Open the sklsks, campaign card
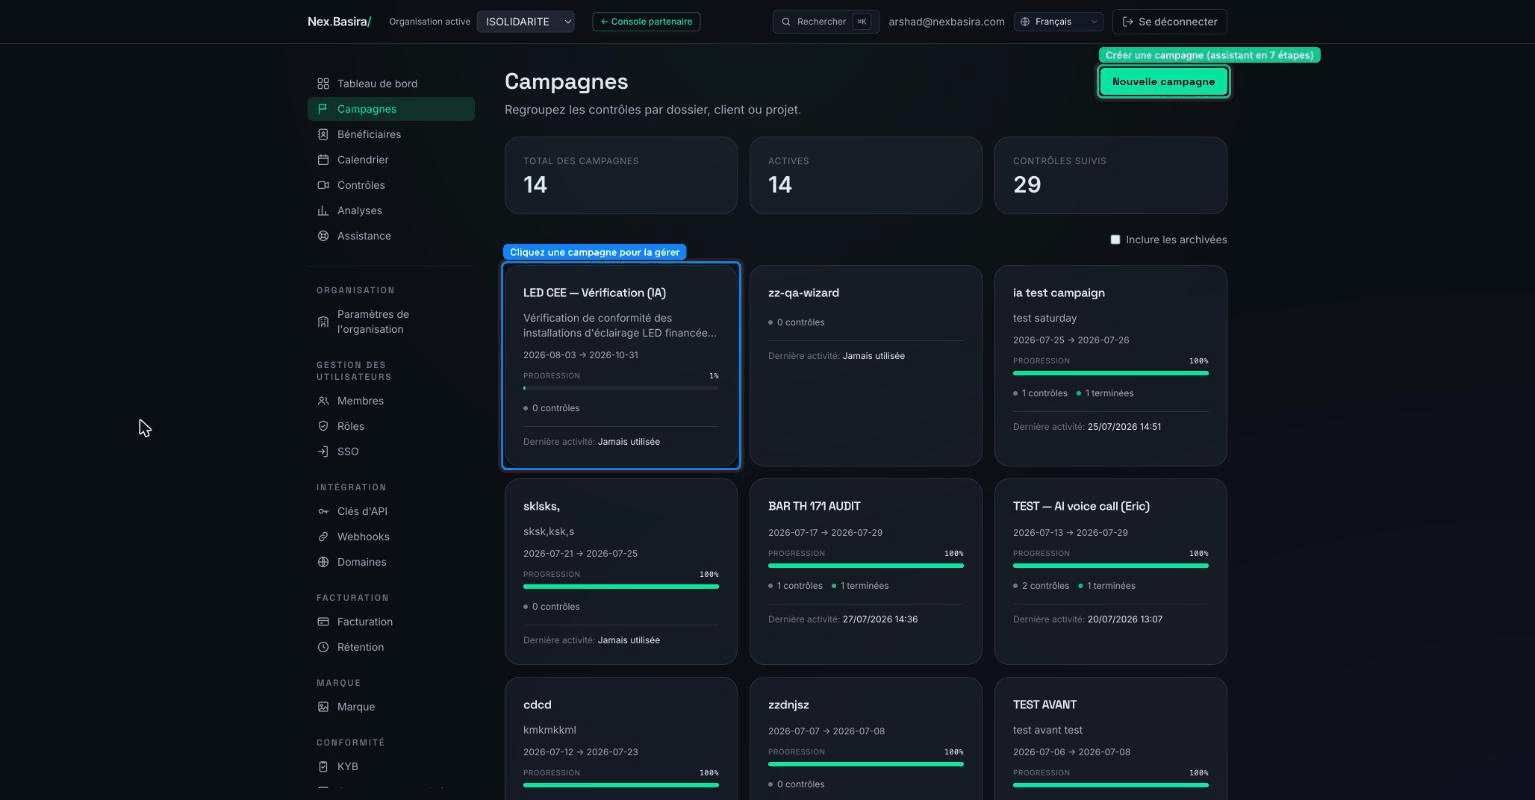This screenshot has width=1535, height=800. tap(621, 571)
